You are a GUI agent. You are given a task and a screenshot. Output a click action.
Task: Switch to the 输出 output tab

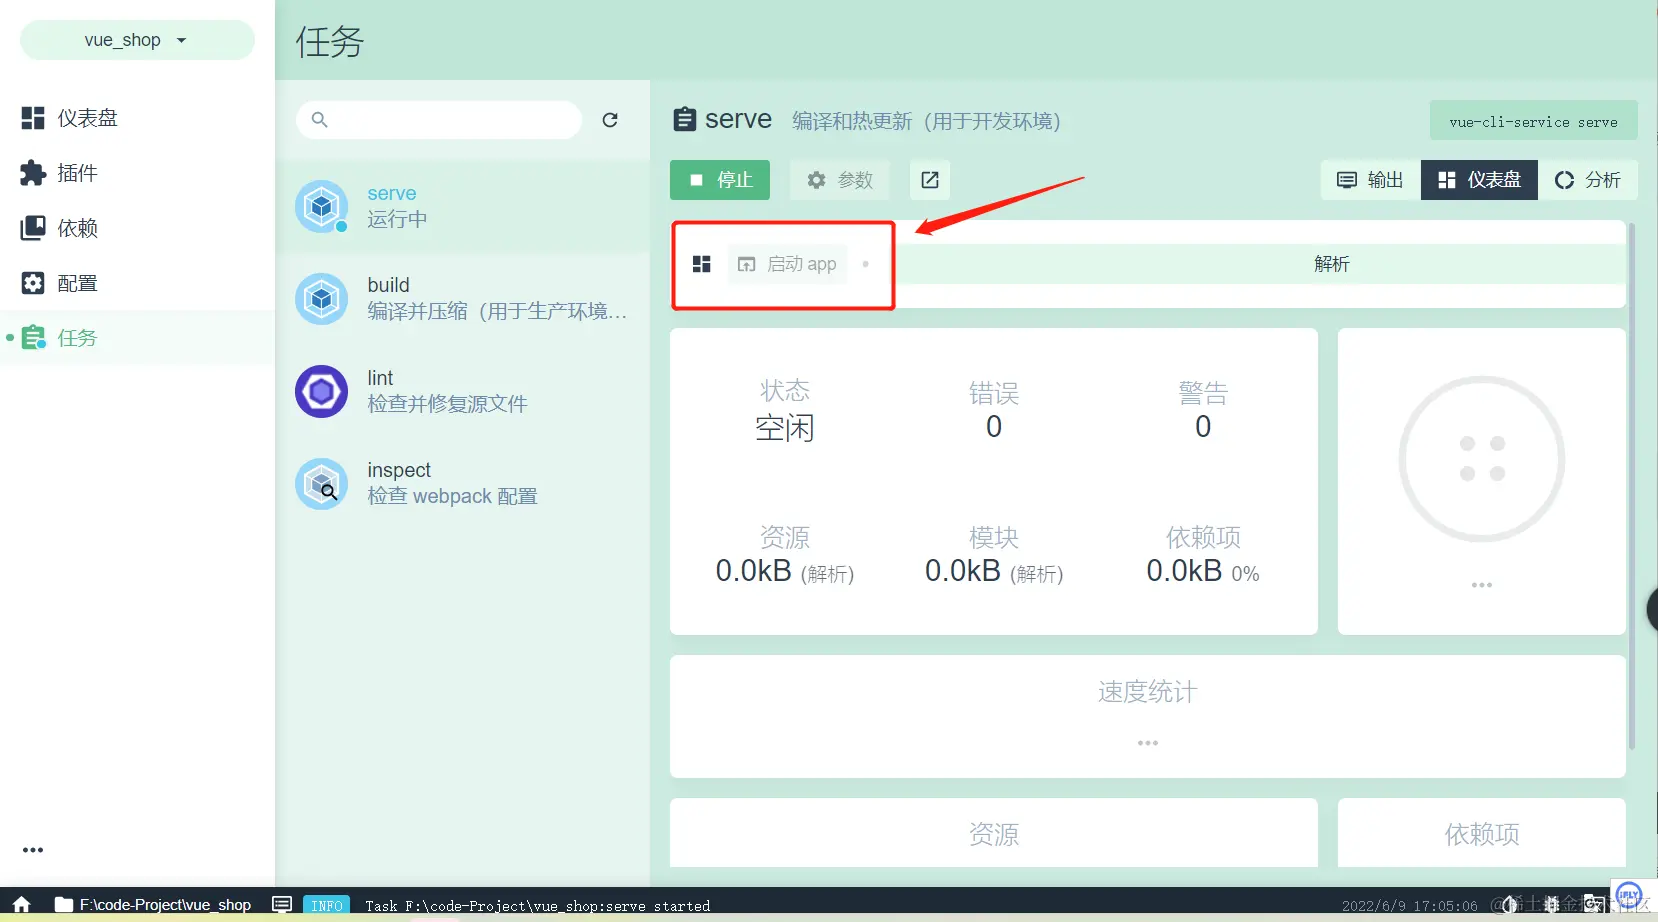1371,180
